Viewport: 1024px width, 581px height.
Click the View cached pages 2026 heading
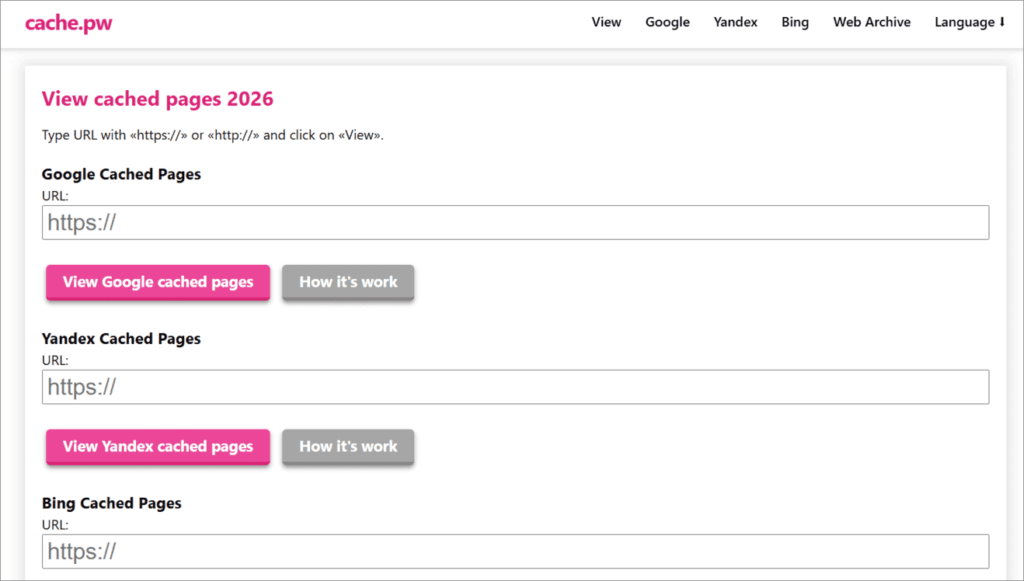point(157,99)
